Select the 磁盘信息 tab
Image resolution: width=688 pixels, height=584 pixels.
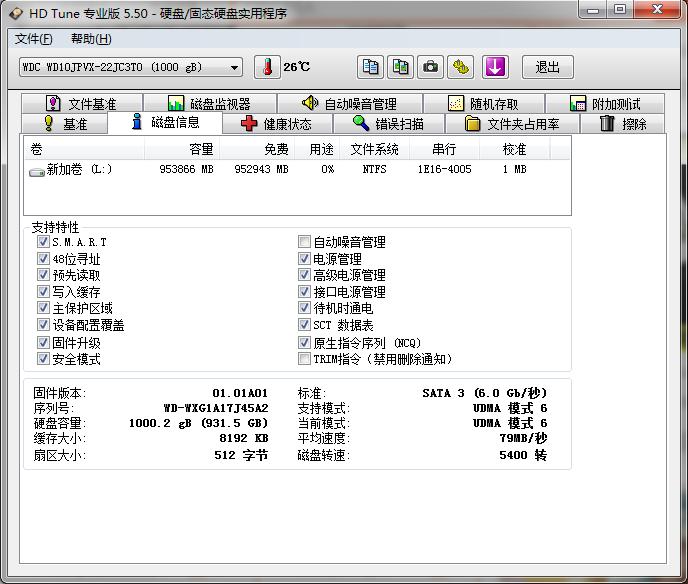165,122
